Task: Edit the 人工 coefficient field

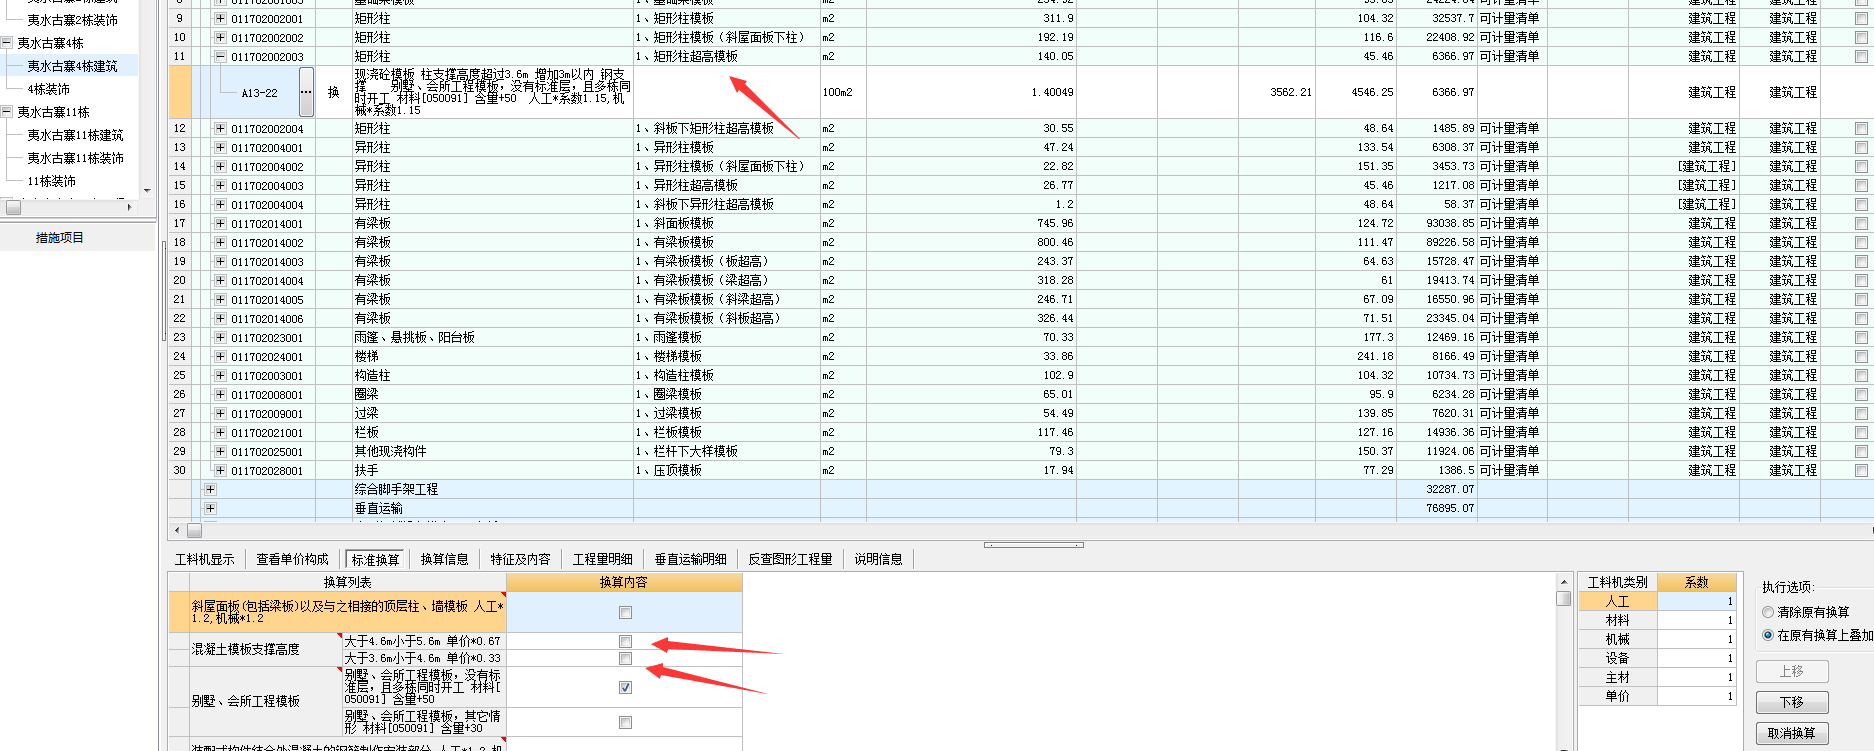Action: point(1696,602)
